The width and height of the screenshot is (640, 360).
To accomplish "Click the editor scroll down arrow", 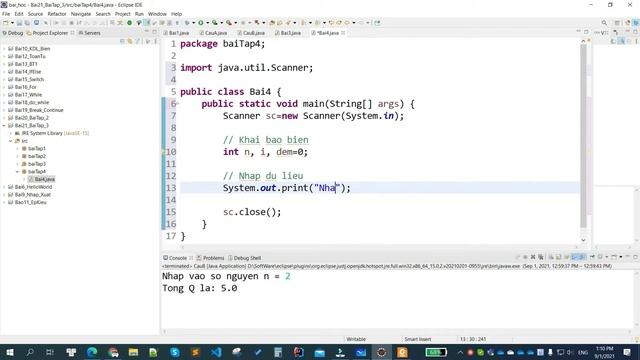I will pyautogui.click(x=583, y=240).
